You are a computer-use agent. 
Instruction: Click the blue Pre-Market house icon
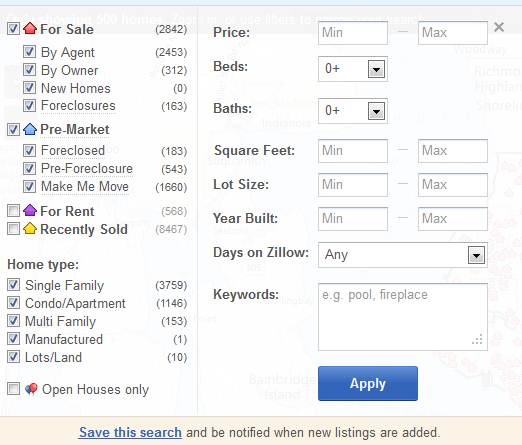(30, 129)
